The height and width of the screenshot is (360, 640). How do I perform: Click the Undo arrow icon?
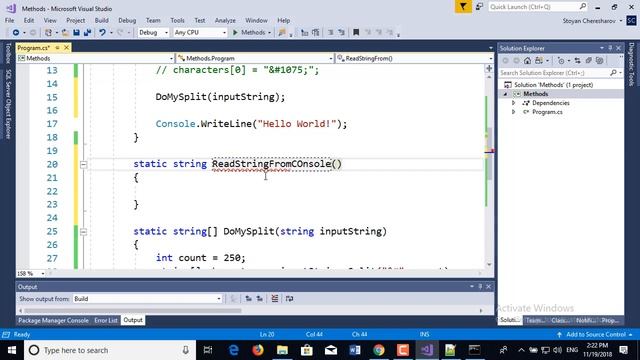click(102, 32)
